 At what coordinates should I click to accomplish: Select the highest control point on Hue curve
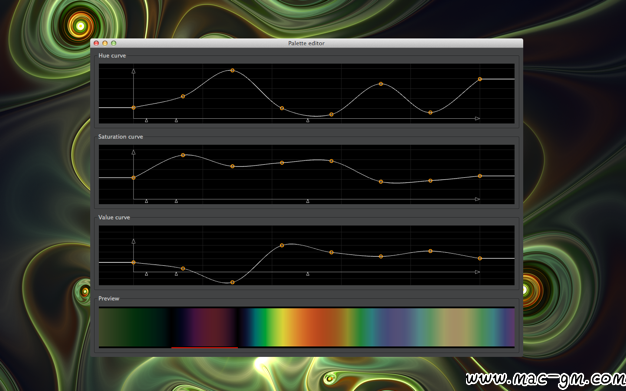coord(232,70)
